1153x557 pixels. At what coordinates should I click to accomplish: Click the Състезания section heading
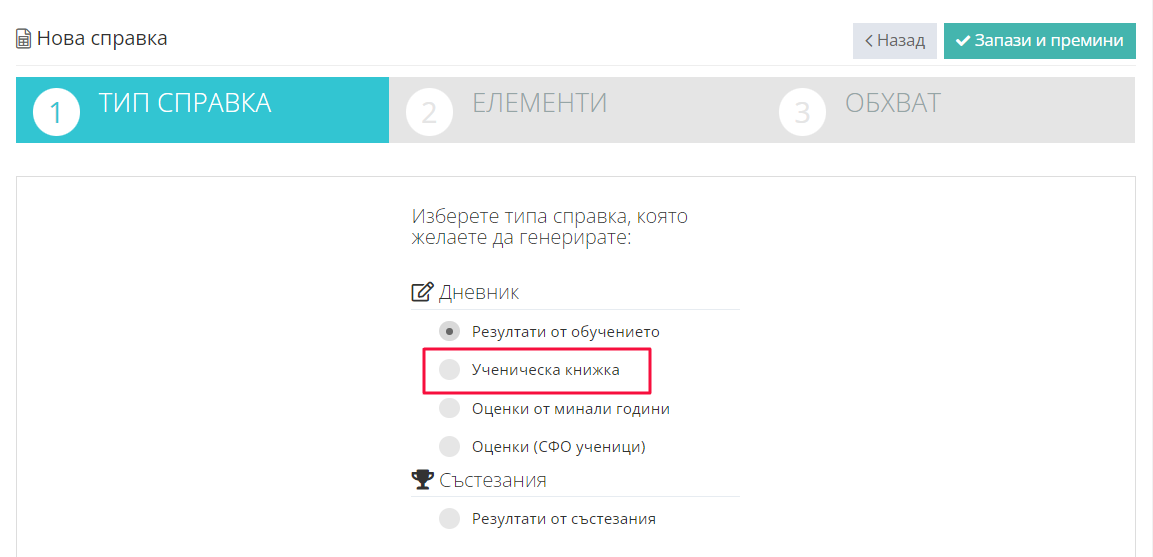493,480
